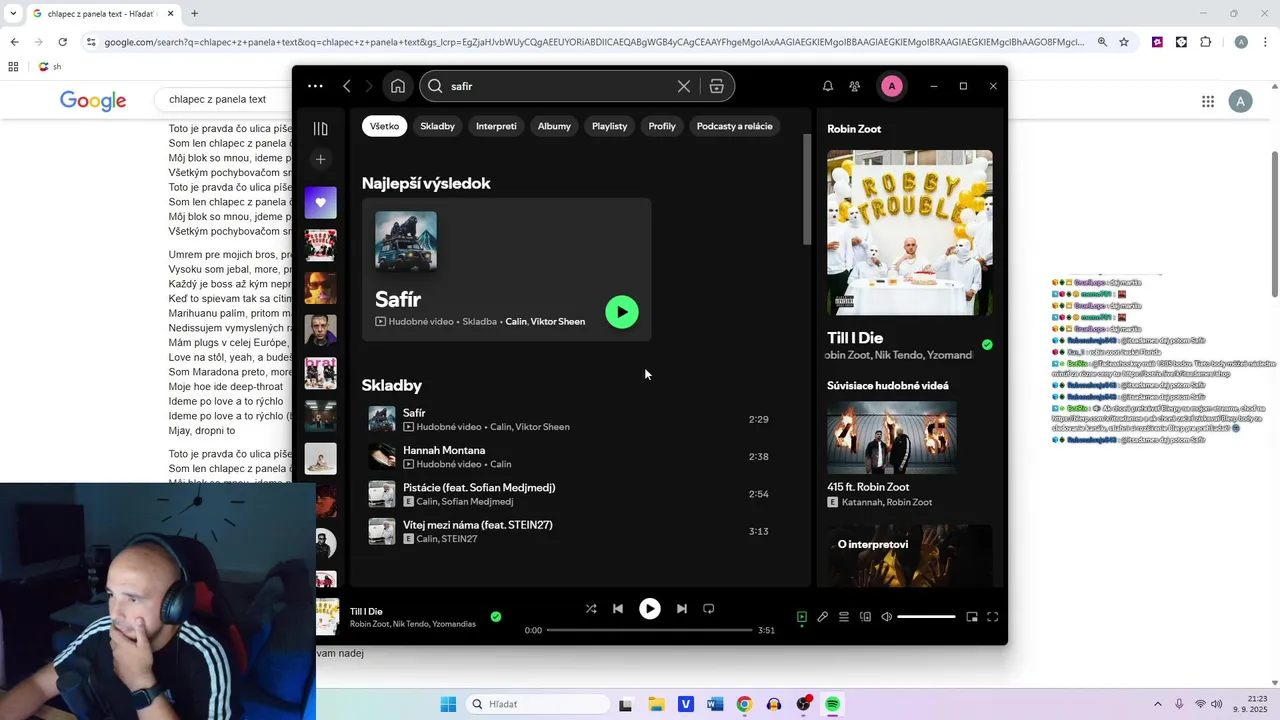Open Safír top result cover art
The image size is (1280, 720).
click(x=406, y=241)
